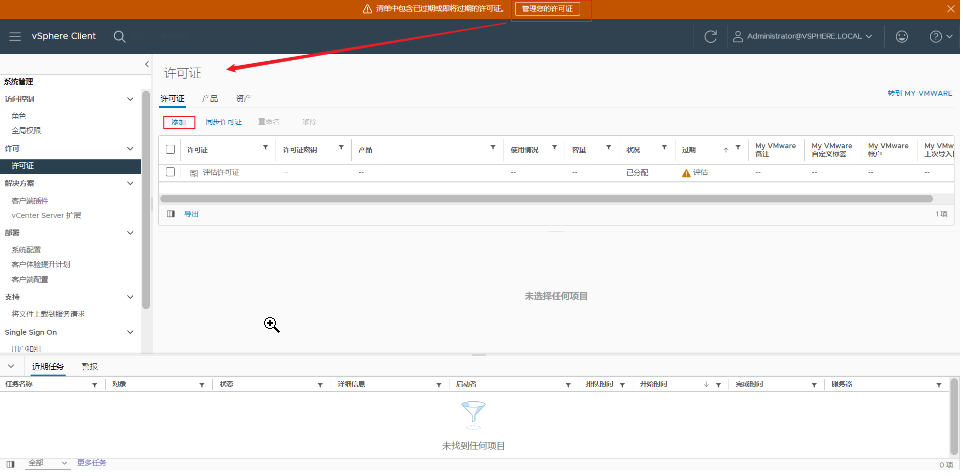The height and width of the screenshot is (476, 963).
Task: Filter the 许可证密钥 column
Action: point(341,147)
